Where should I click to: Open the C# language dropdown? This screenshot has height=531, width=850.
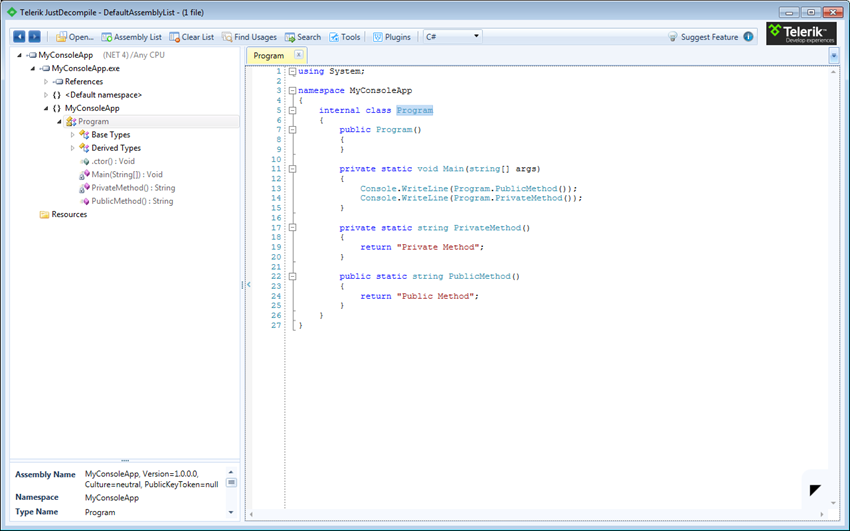tap(452, 37)
